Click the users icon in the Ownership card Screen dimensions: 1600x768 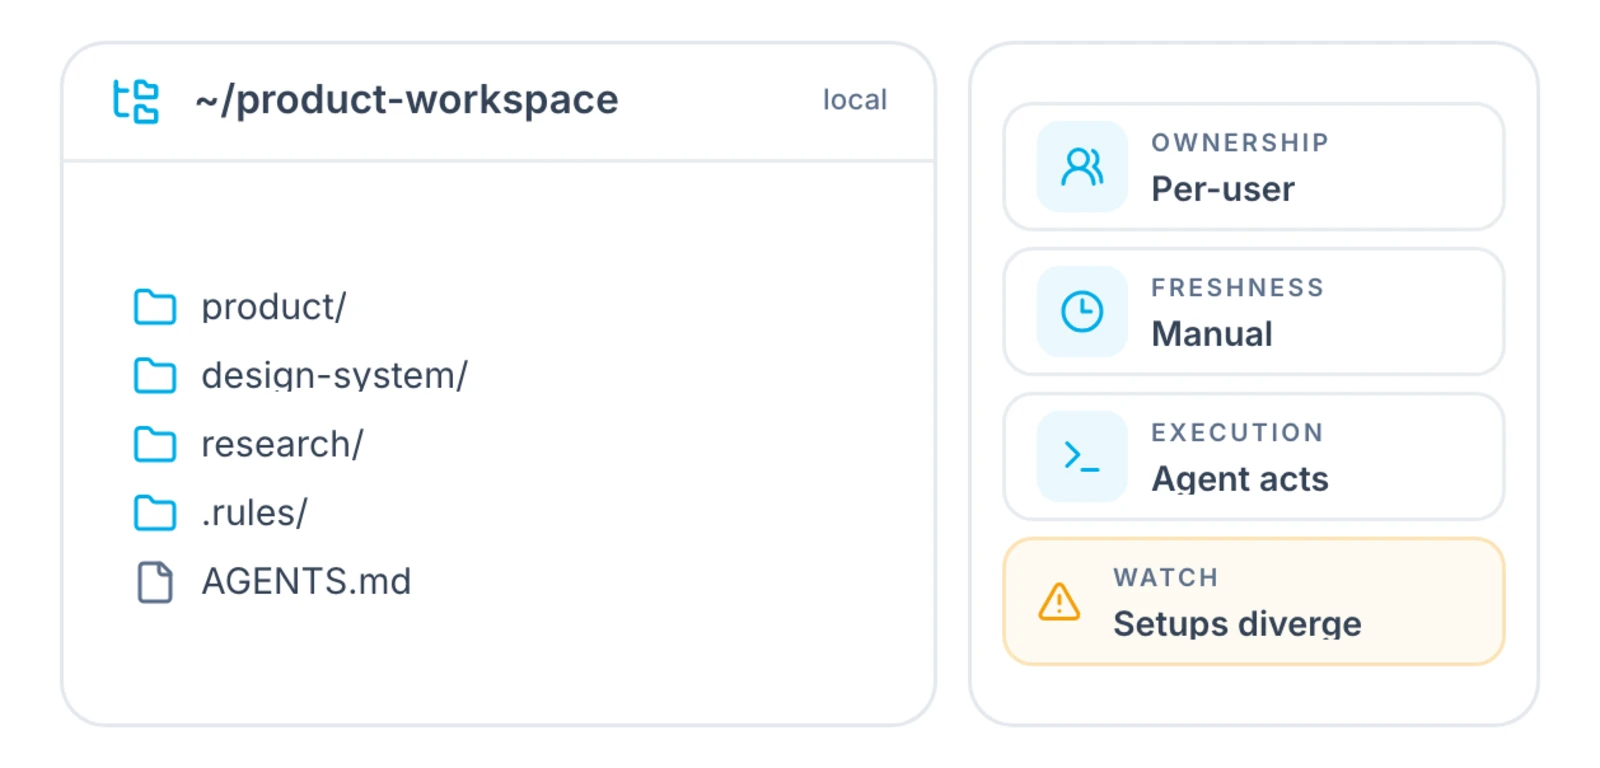pyautogui.click(x=1082, y=167)
